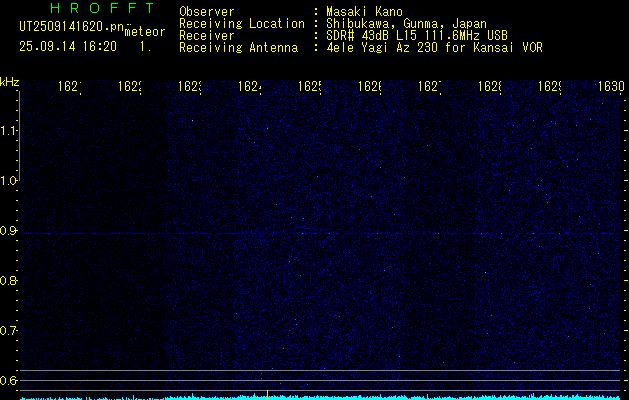Click the yellow marker in bottom power graph
Screen dimensions: 629x400
(x=267, y=395)
